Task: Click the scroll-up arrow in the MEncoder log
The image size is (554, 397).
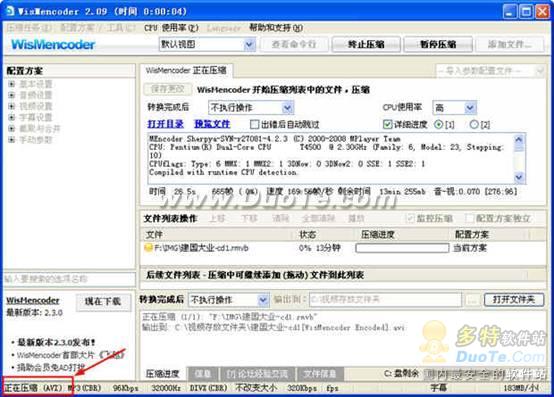Action: pos(519,139)
